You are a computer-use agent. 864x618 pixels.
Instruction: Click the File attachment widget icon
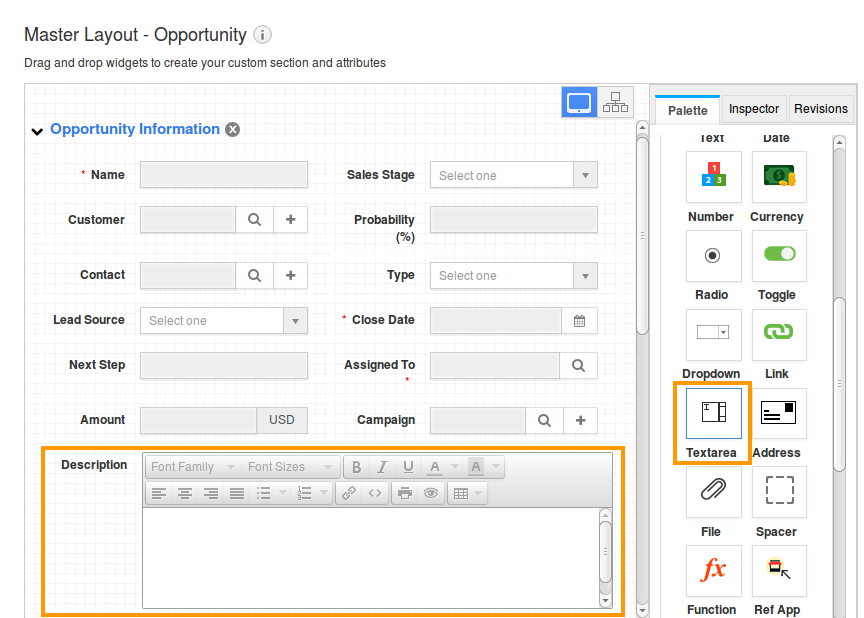[x=713, y=491]
